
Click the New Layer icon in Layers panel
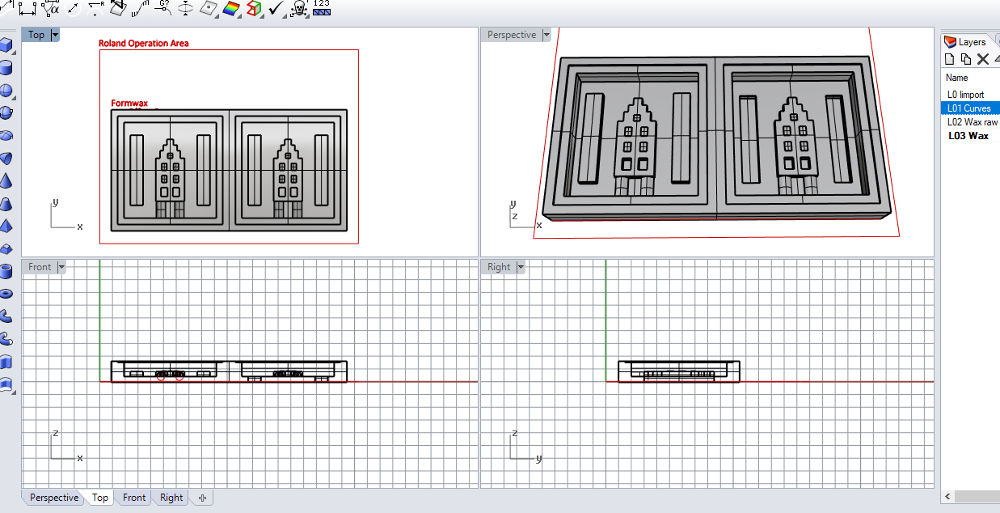click(x=950, y=59)
